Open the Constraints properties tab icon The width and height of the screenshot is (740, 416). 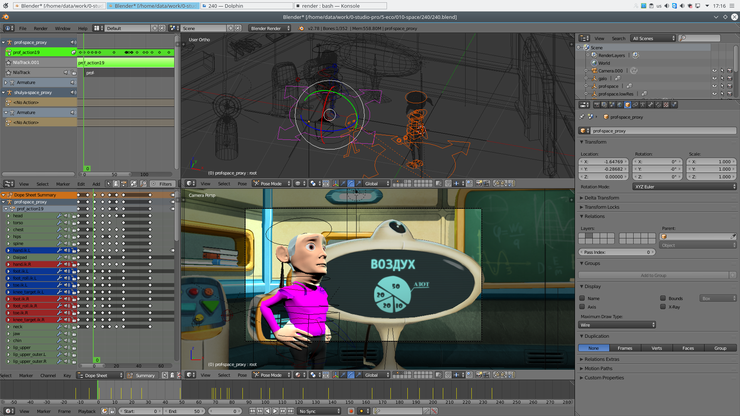click(635, 105)
